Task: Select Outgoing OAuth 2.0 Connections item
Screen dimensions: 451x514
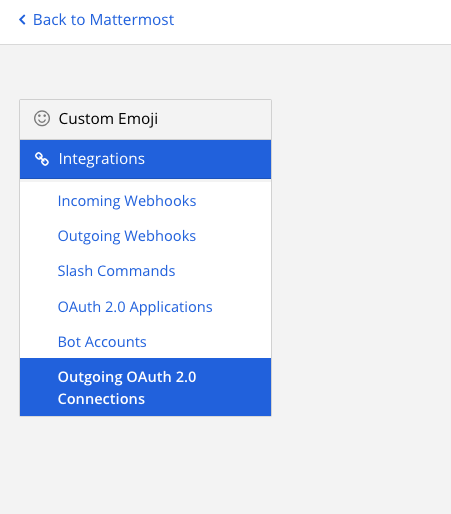Action: pyautogui.click(x=145, y=387)
